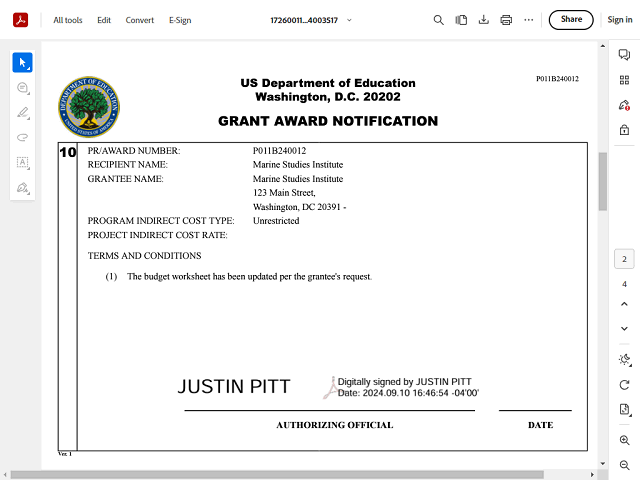Click the search magnifier icon
The width and height of the screenshot is (640, 480).
click(438, 20)
